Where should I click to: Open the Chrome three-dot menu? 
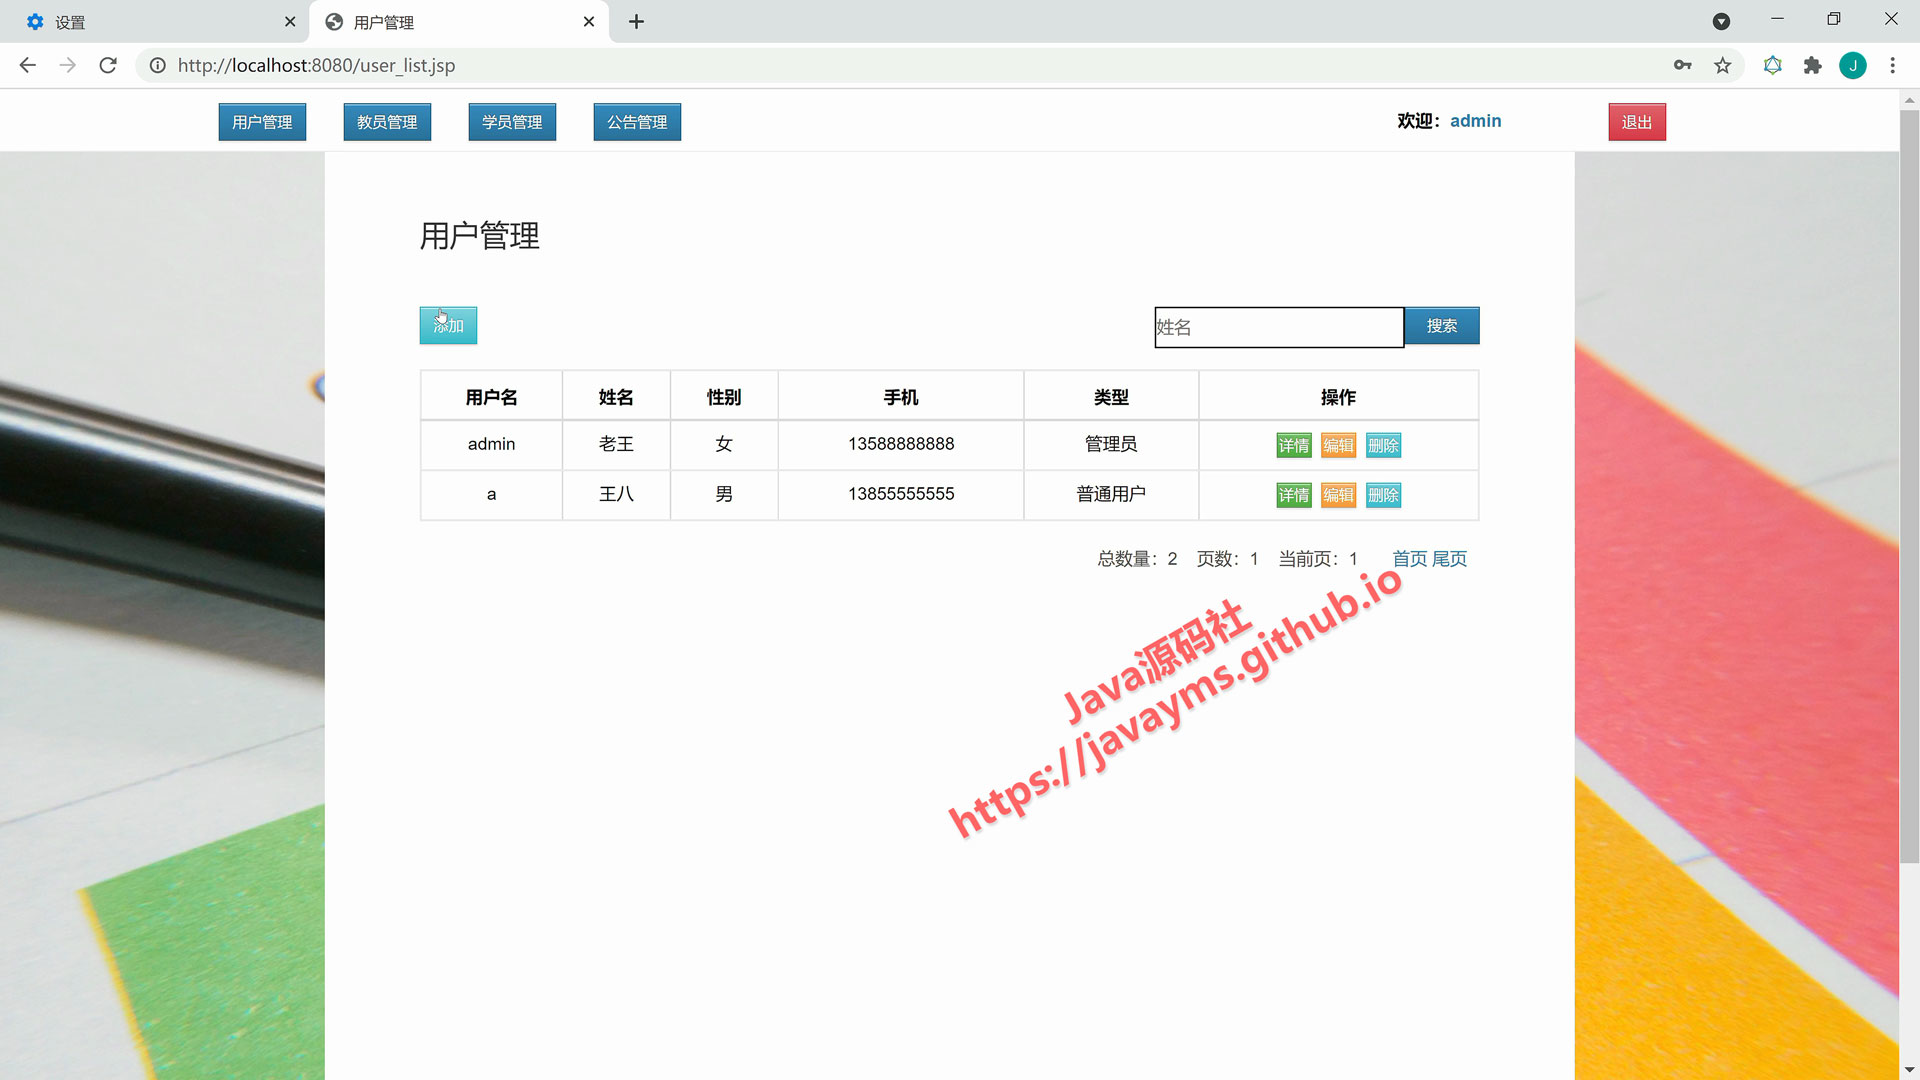(x=1892, y=65)
